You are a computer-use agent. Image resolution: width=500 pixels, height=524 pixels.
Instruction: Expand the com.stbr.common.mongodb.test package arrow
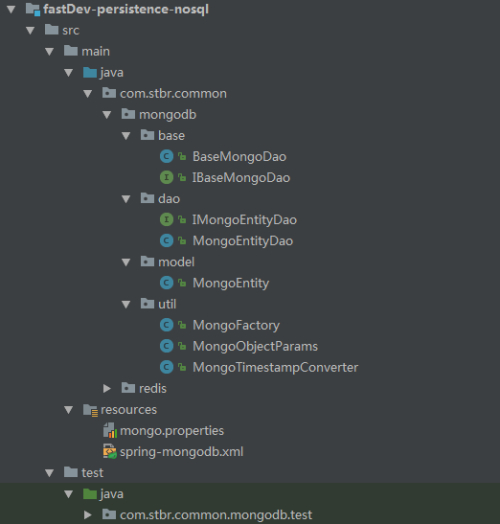click(88, 515)
